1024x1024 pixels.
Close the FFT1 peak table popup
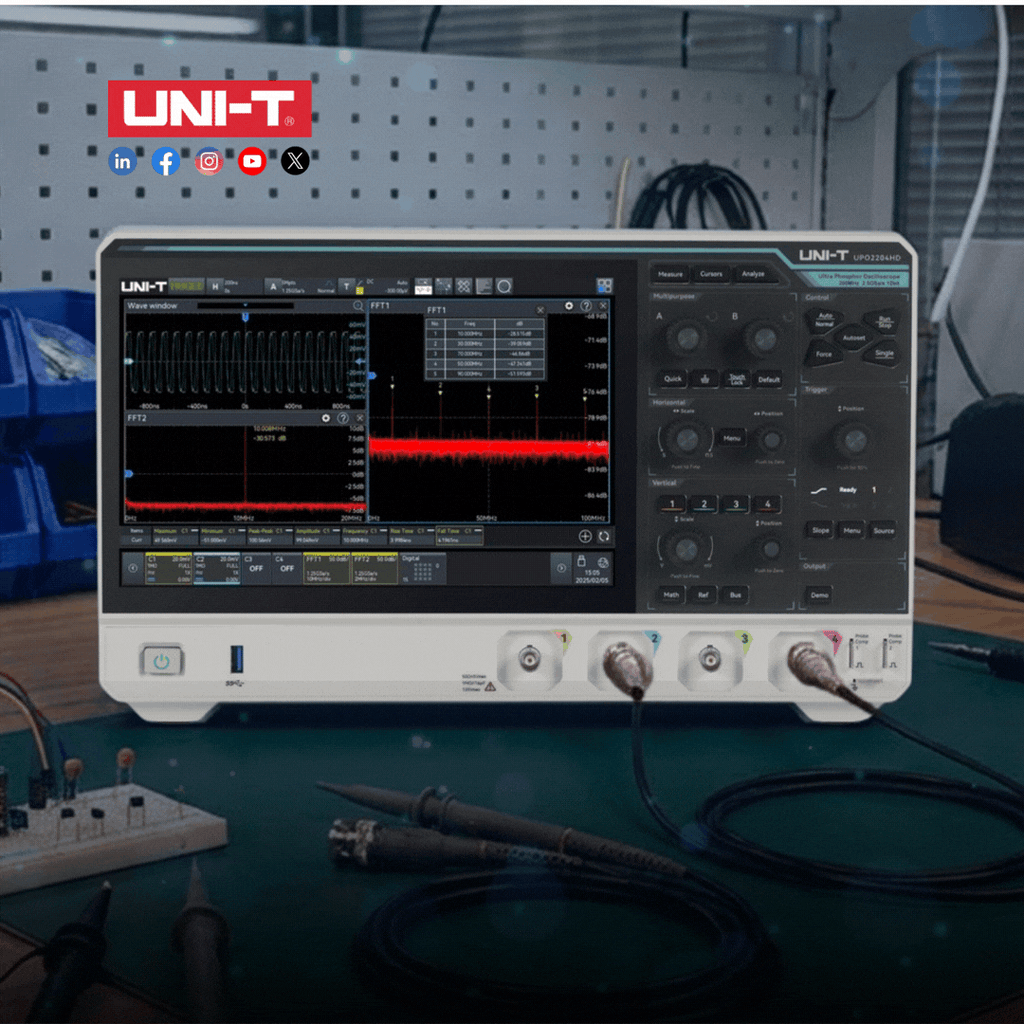(x=540, y=310)
